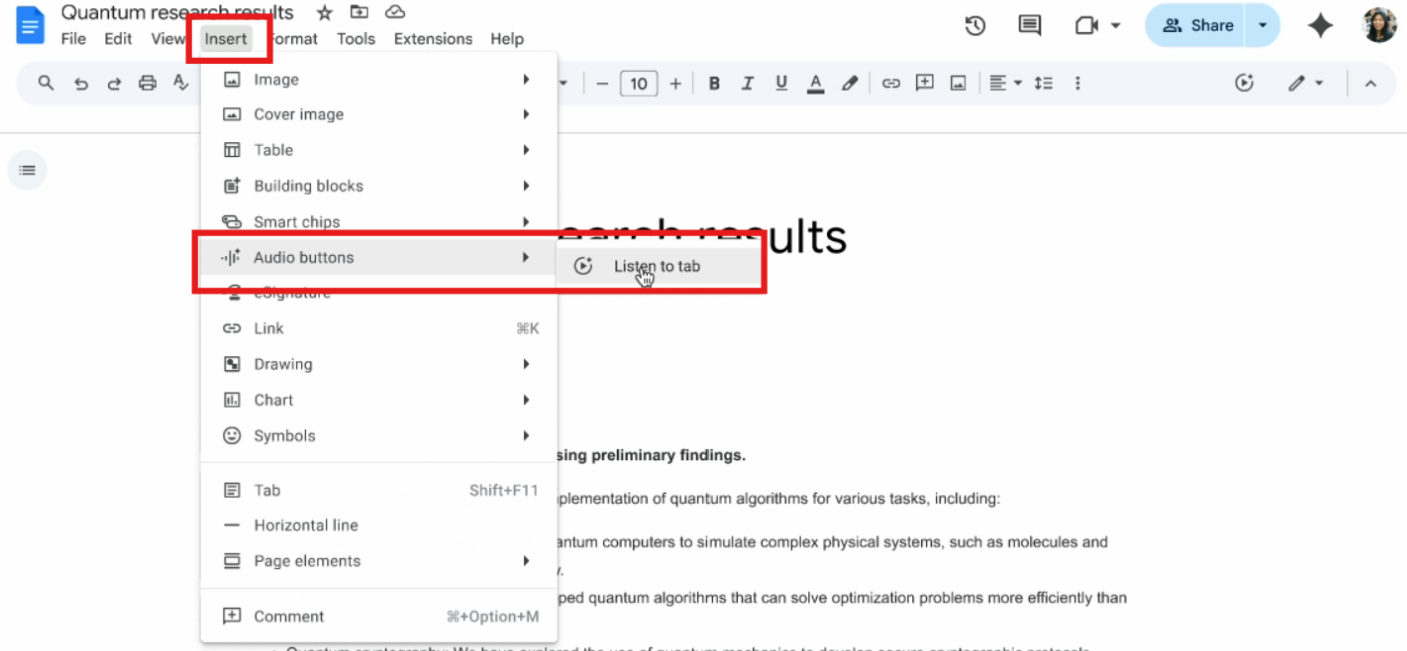The image size is (1407, 651).
Task: Click the undo arrow
Action: tap(81, 84)
